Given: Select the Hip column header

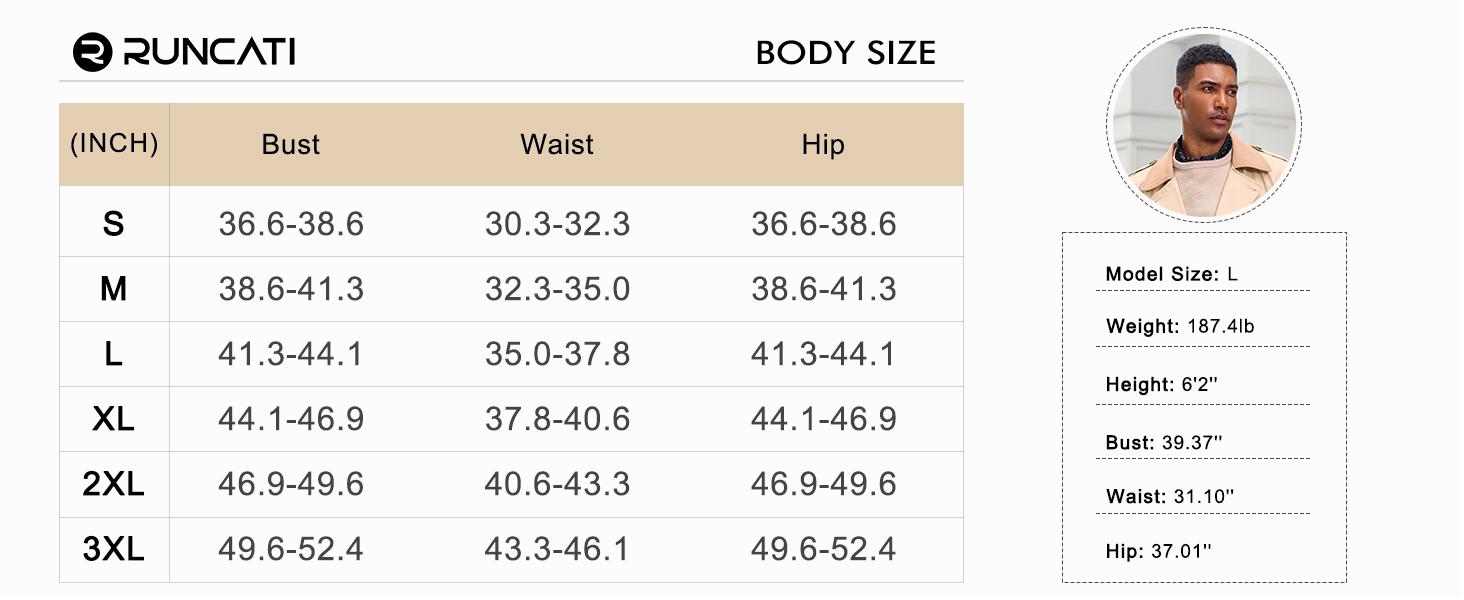Looking at the screenshot, I should [823, 145].
